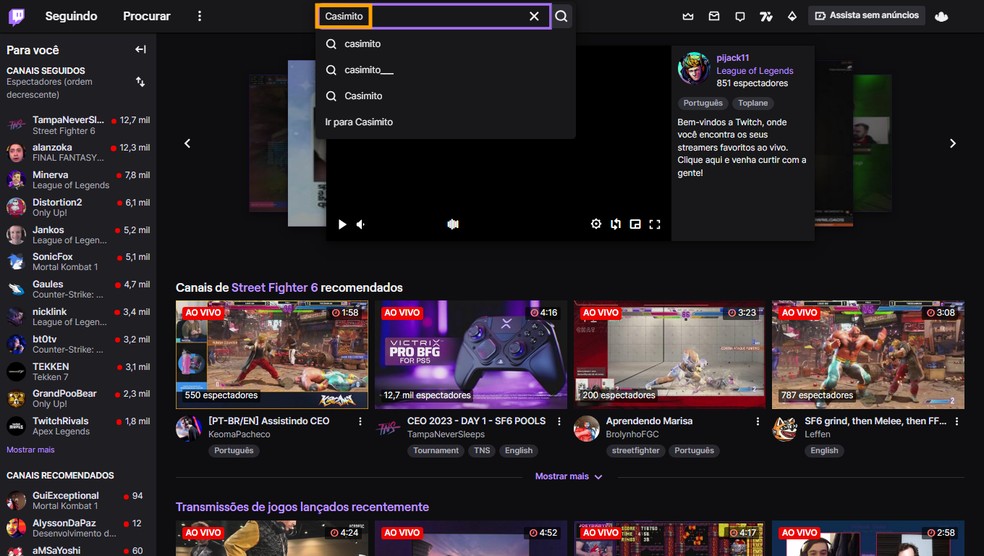Open TwitchRivals channel in sidebar
This screenshot has width=984, height=556.
coord(78,426)
